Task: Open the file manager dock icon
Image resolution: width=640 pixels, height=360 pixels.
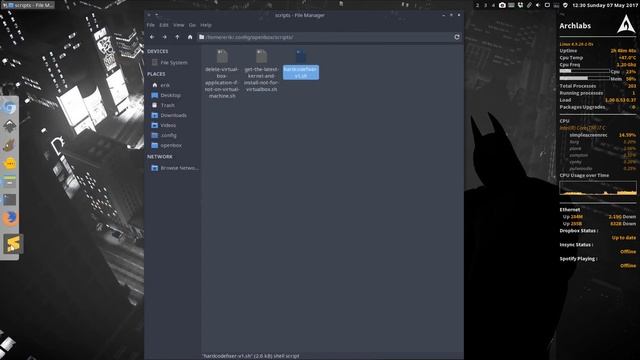Action: click(x=10, y=182)
